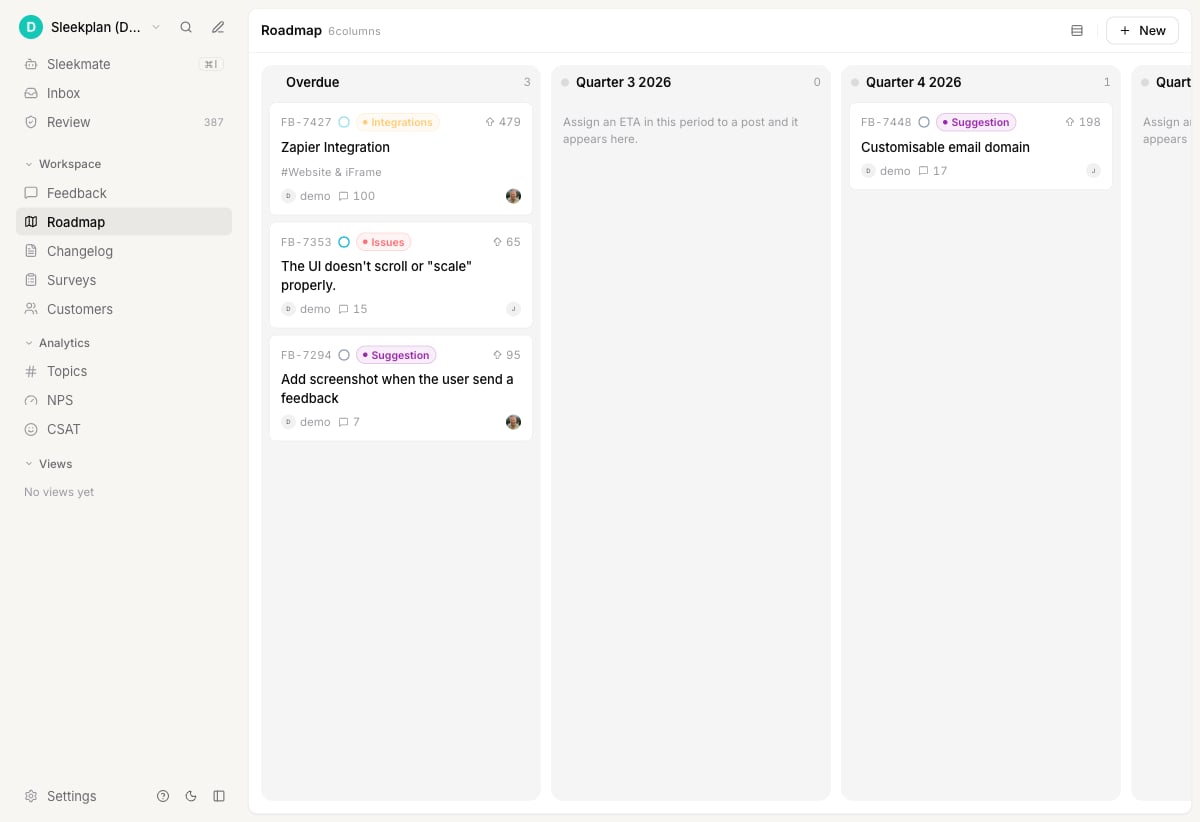Click the status circle on FB-7448
This screenshot has width=1200, height=822.
tap(924, 122)
